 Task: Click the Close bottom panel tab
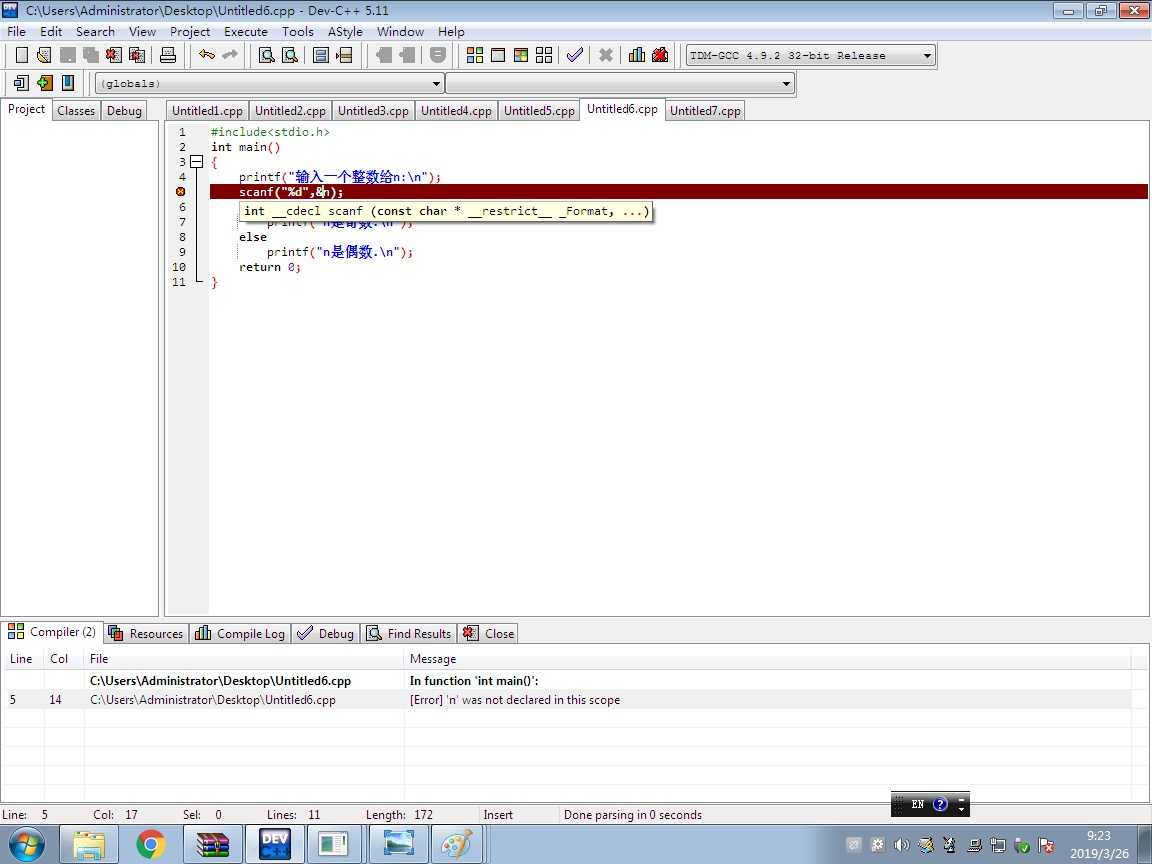click(x=489, y=633)
